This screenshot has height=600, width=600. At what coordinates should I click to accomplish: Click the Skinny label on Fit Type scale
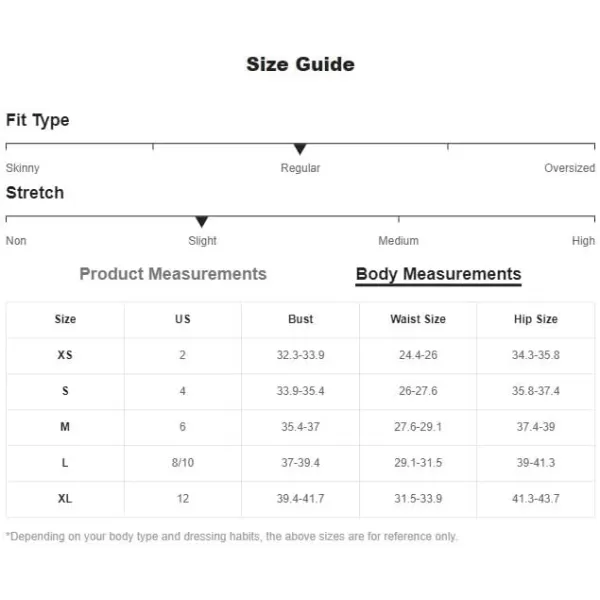tap(23, 168)
